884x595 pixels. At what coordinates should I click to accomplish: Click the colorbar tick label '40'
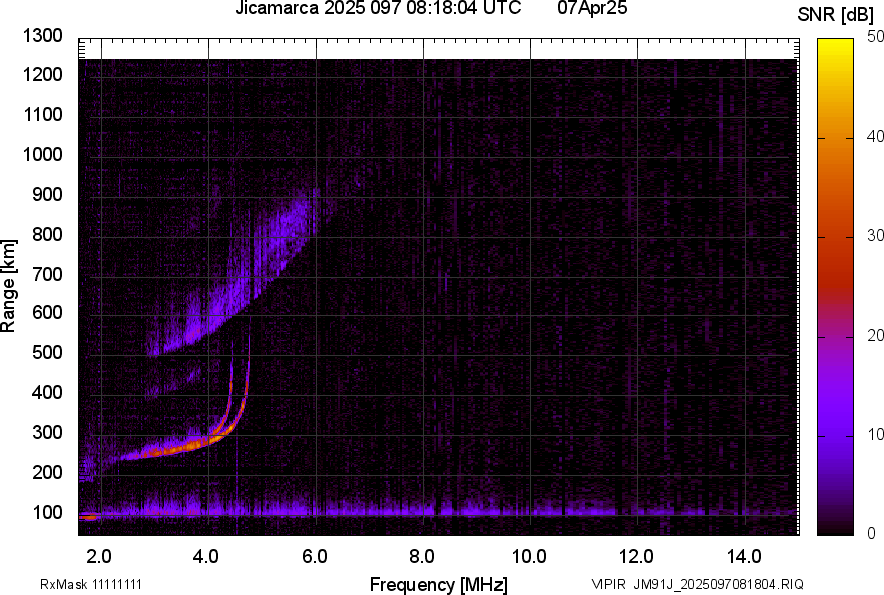[x=876, y=136]
